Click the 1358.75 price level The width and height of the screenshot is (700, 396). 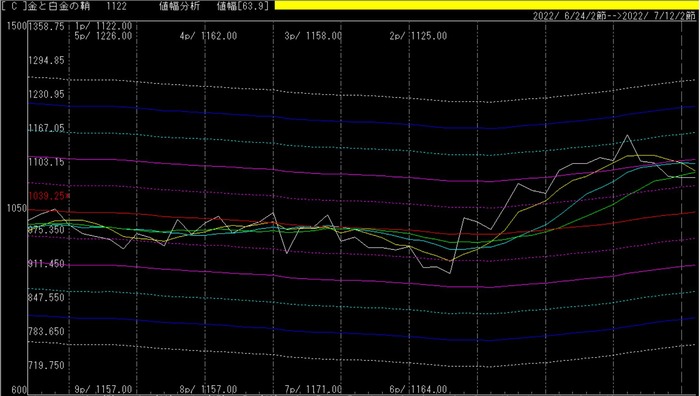point(46,26)
